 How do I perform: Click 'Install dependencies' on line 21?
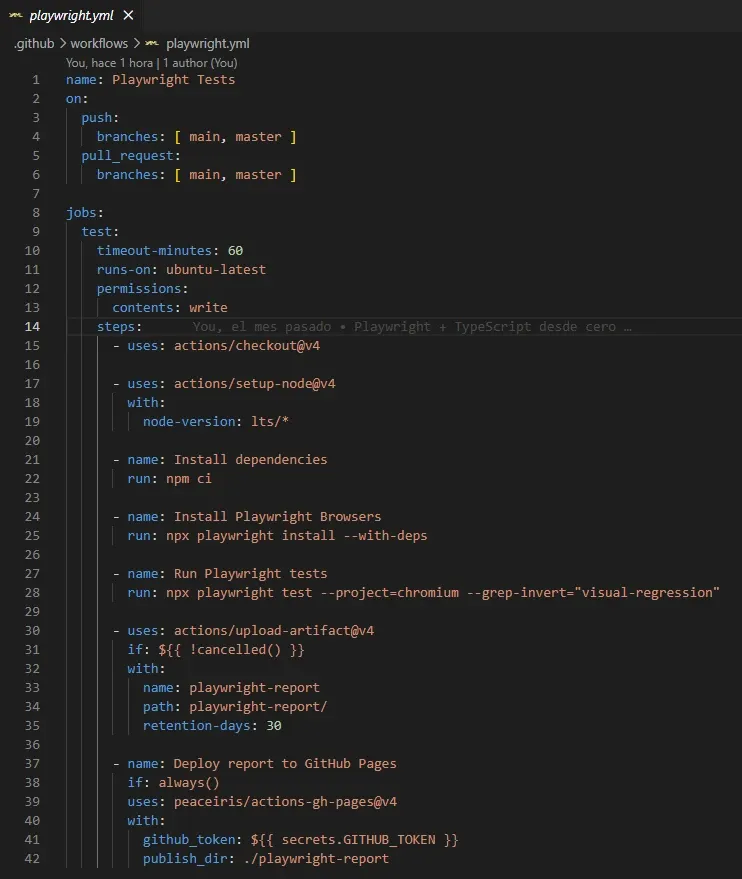pyautogui.click(x=251, y=460)
